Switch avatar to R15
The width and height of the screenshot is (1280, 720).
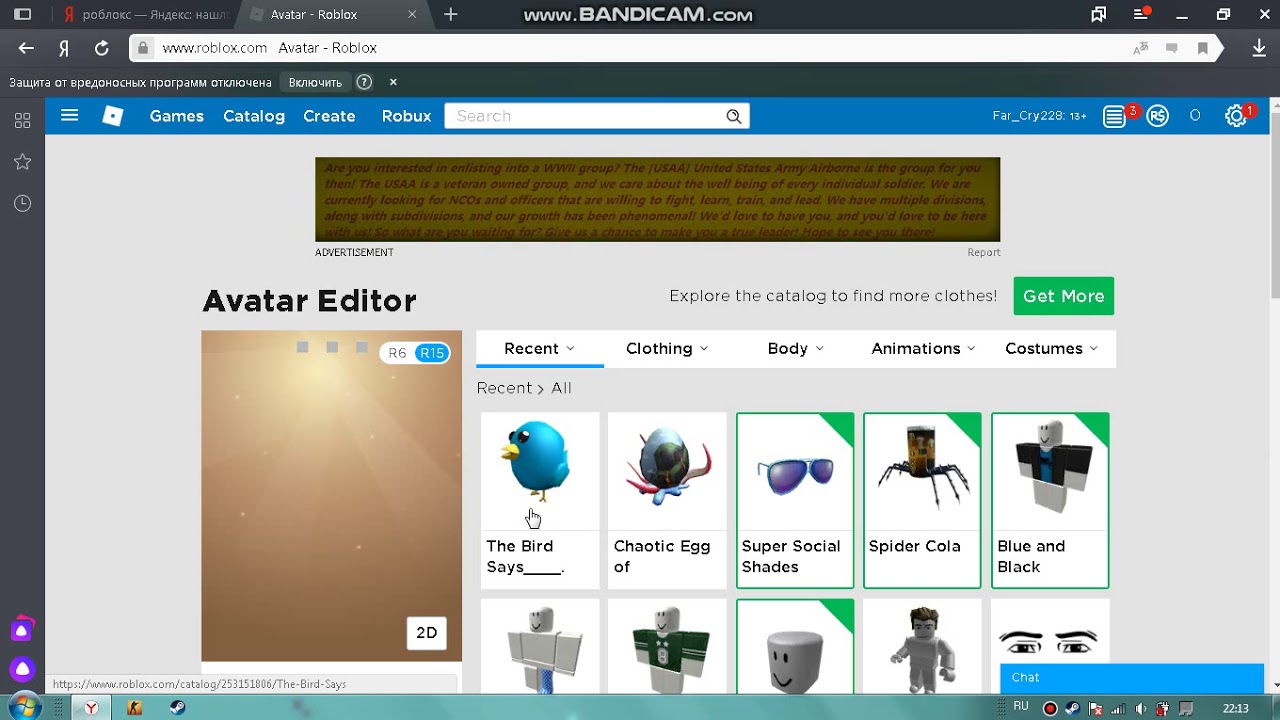tap(432, 353)
